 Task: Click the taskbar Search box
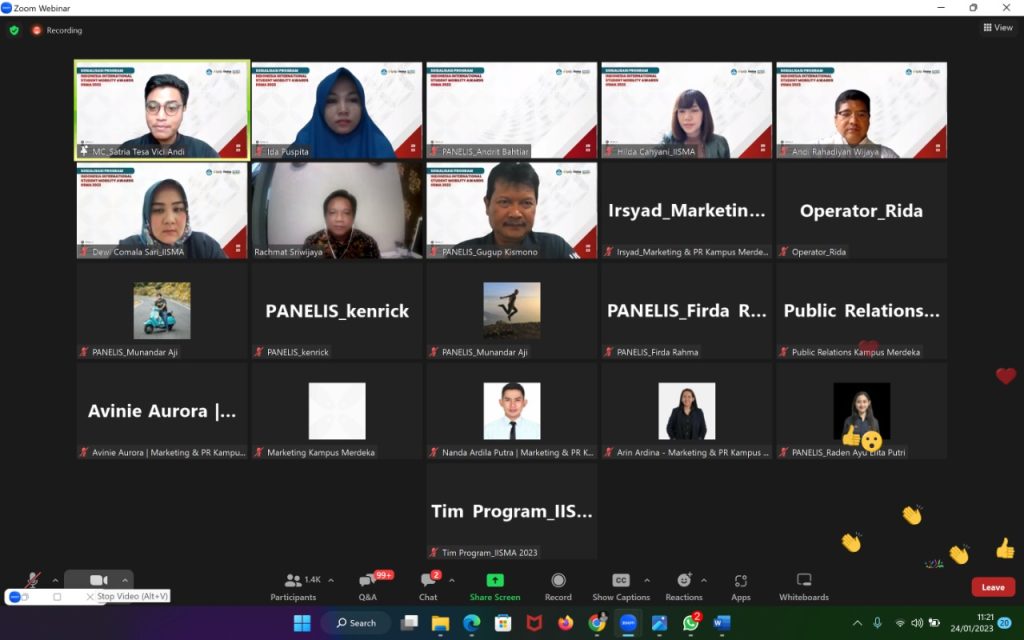[x=356, y=623]
